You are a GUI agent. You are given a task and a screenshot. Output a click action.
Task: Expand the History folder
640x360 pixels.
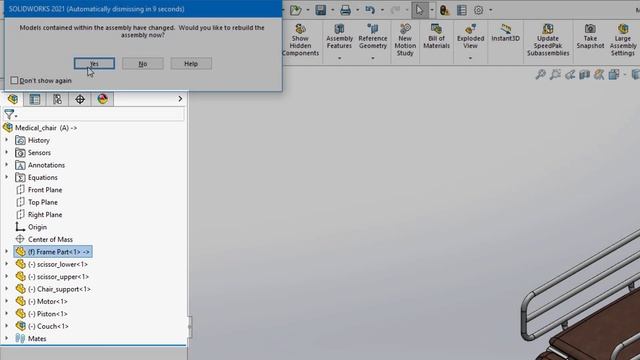pyautogui.click(x=7, y=140)
